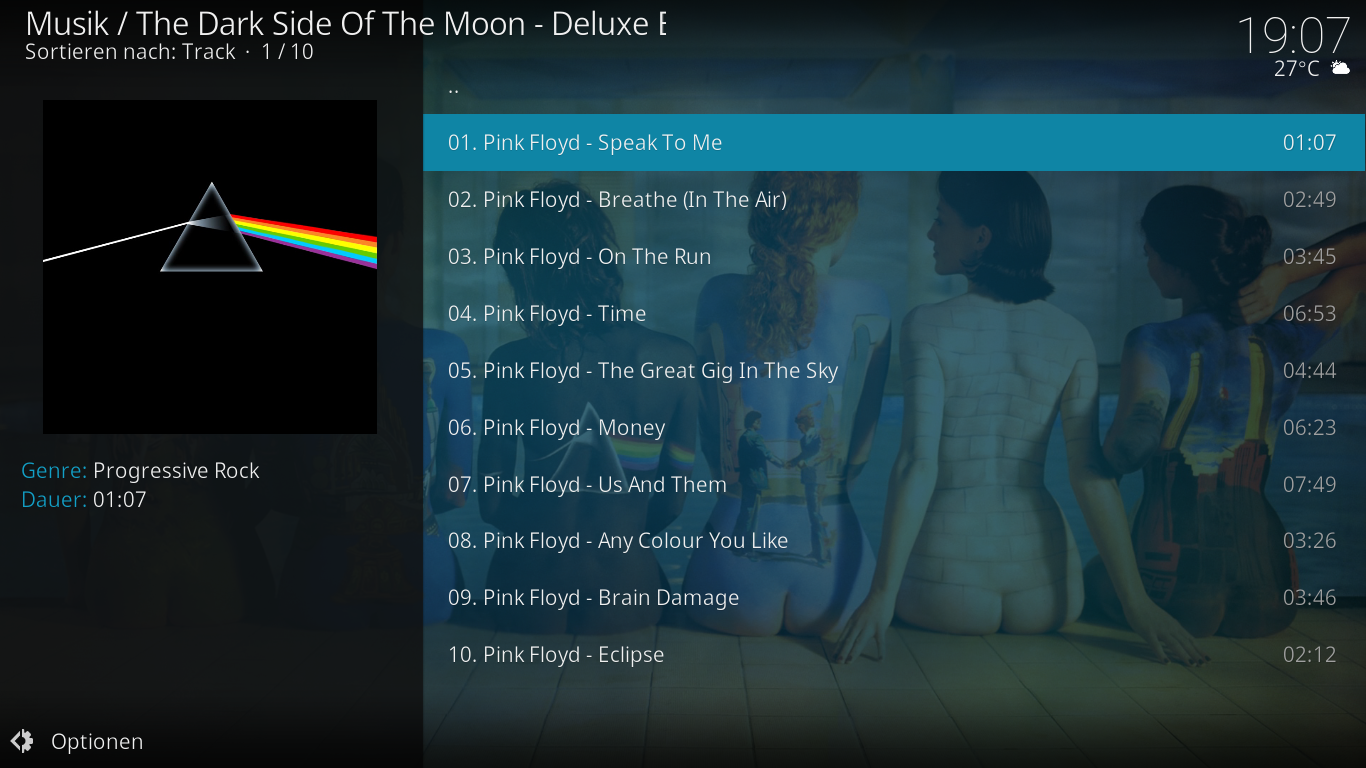The image size is (1366, 768).
Task: Click the Musik breadcrumb header title
Action: pos(345,23)
